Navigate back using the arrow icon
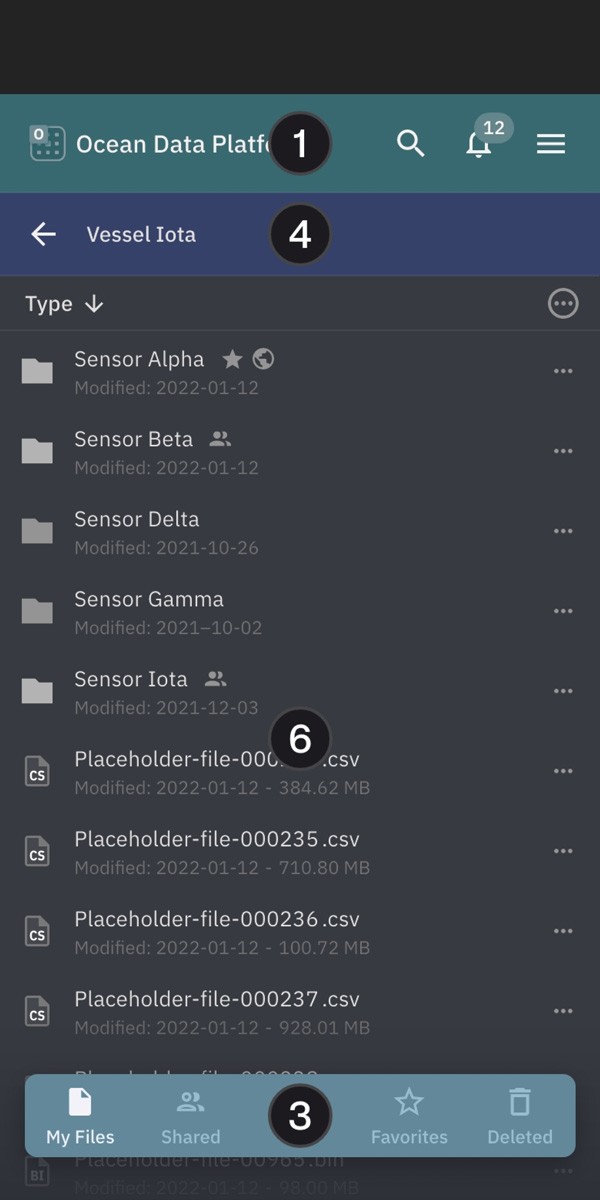Image resolution: width=600 pixels, height=1200 pixels. coord(43,234)
